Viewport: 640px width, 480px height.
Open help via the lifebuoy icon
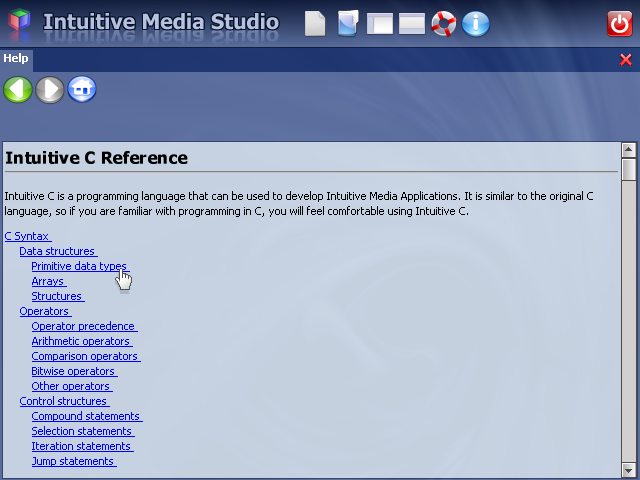click(444, 24)
